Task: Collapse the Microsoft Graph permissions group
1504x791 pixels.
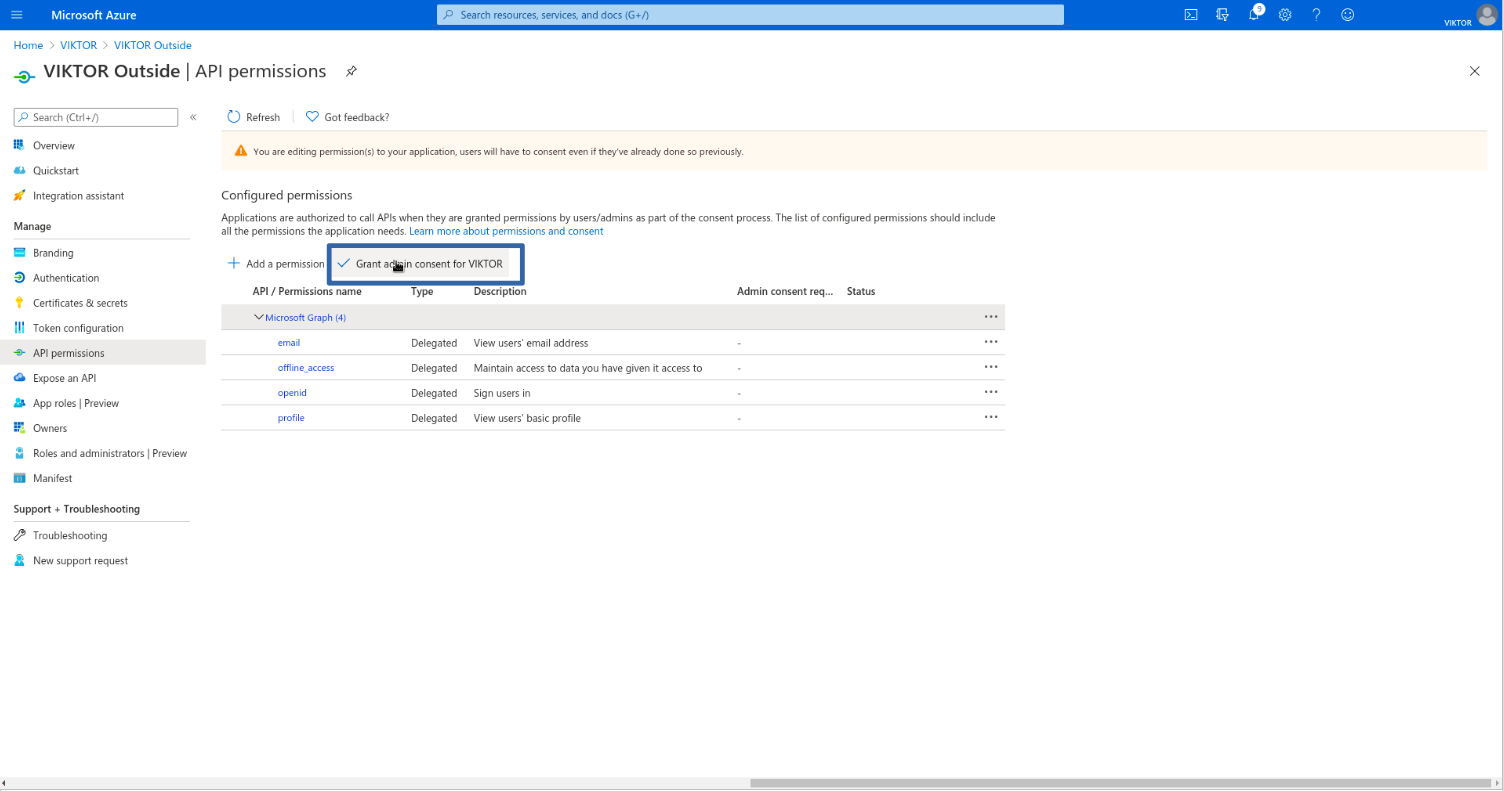Action: [x=259, y=317]
